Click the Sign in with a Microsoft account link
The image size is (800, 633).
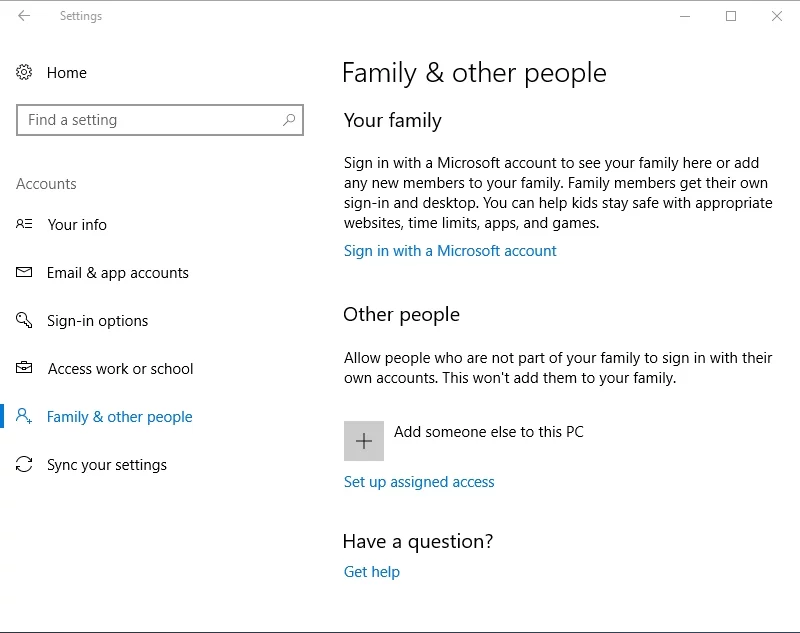450,251
